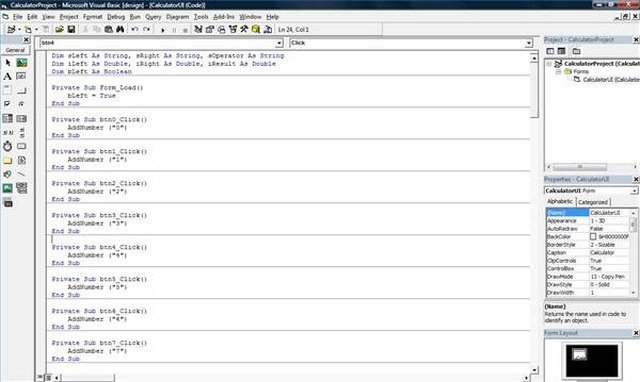640x382 pixels.
Task: Click the General toolbox tab button
Action: pyautogui.click(x=15, y=50)
